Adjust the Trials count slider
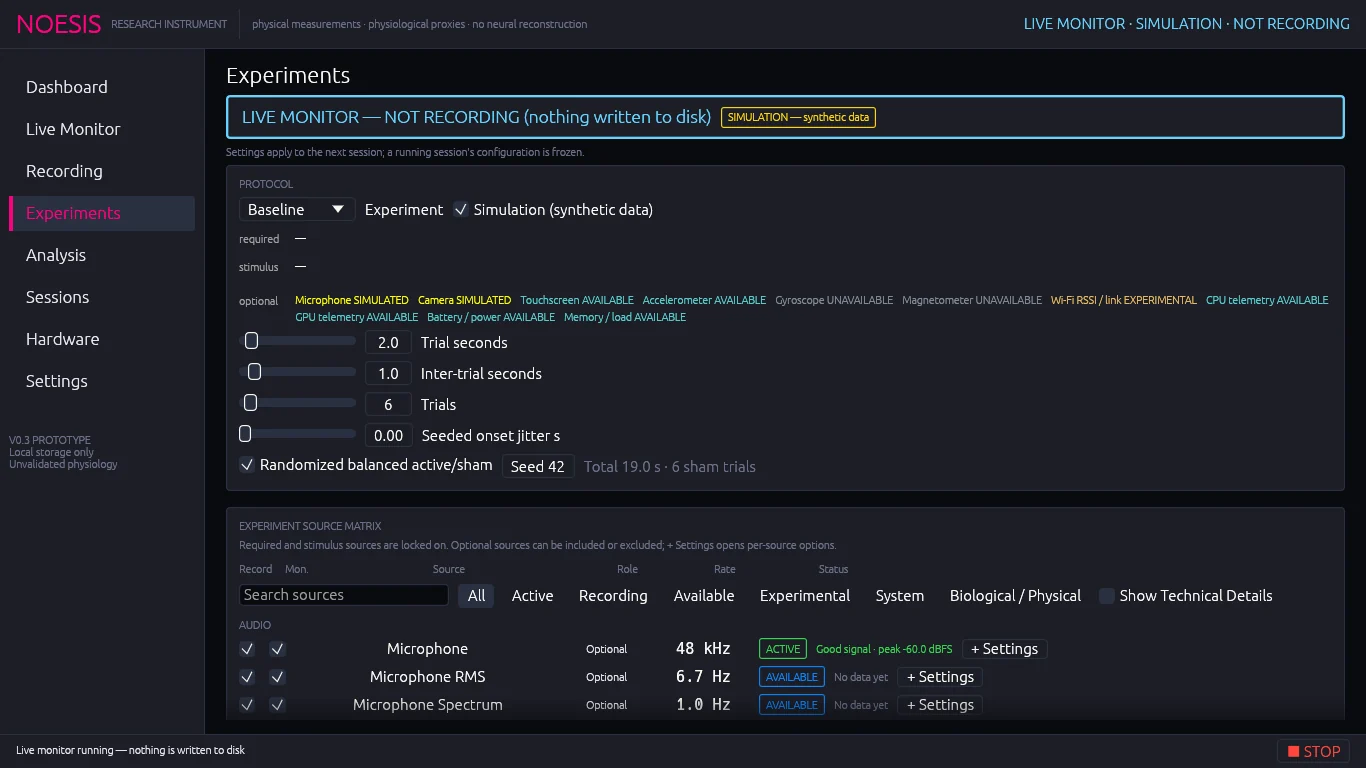Viewport: 1366px width, 768px height. (x=297, y=403)
